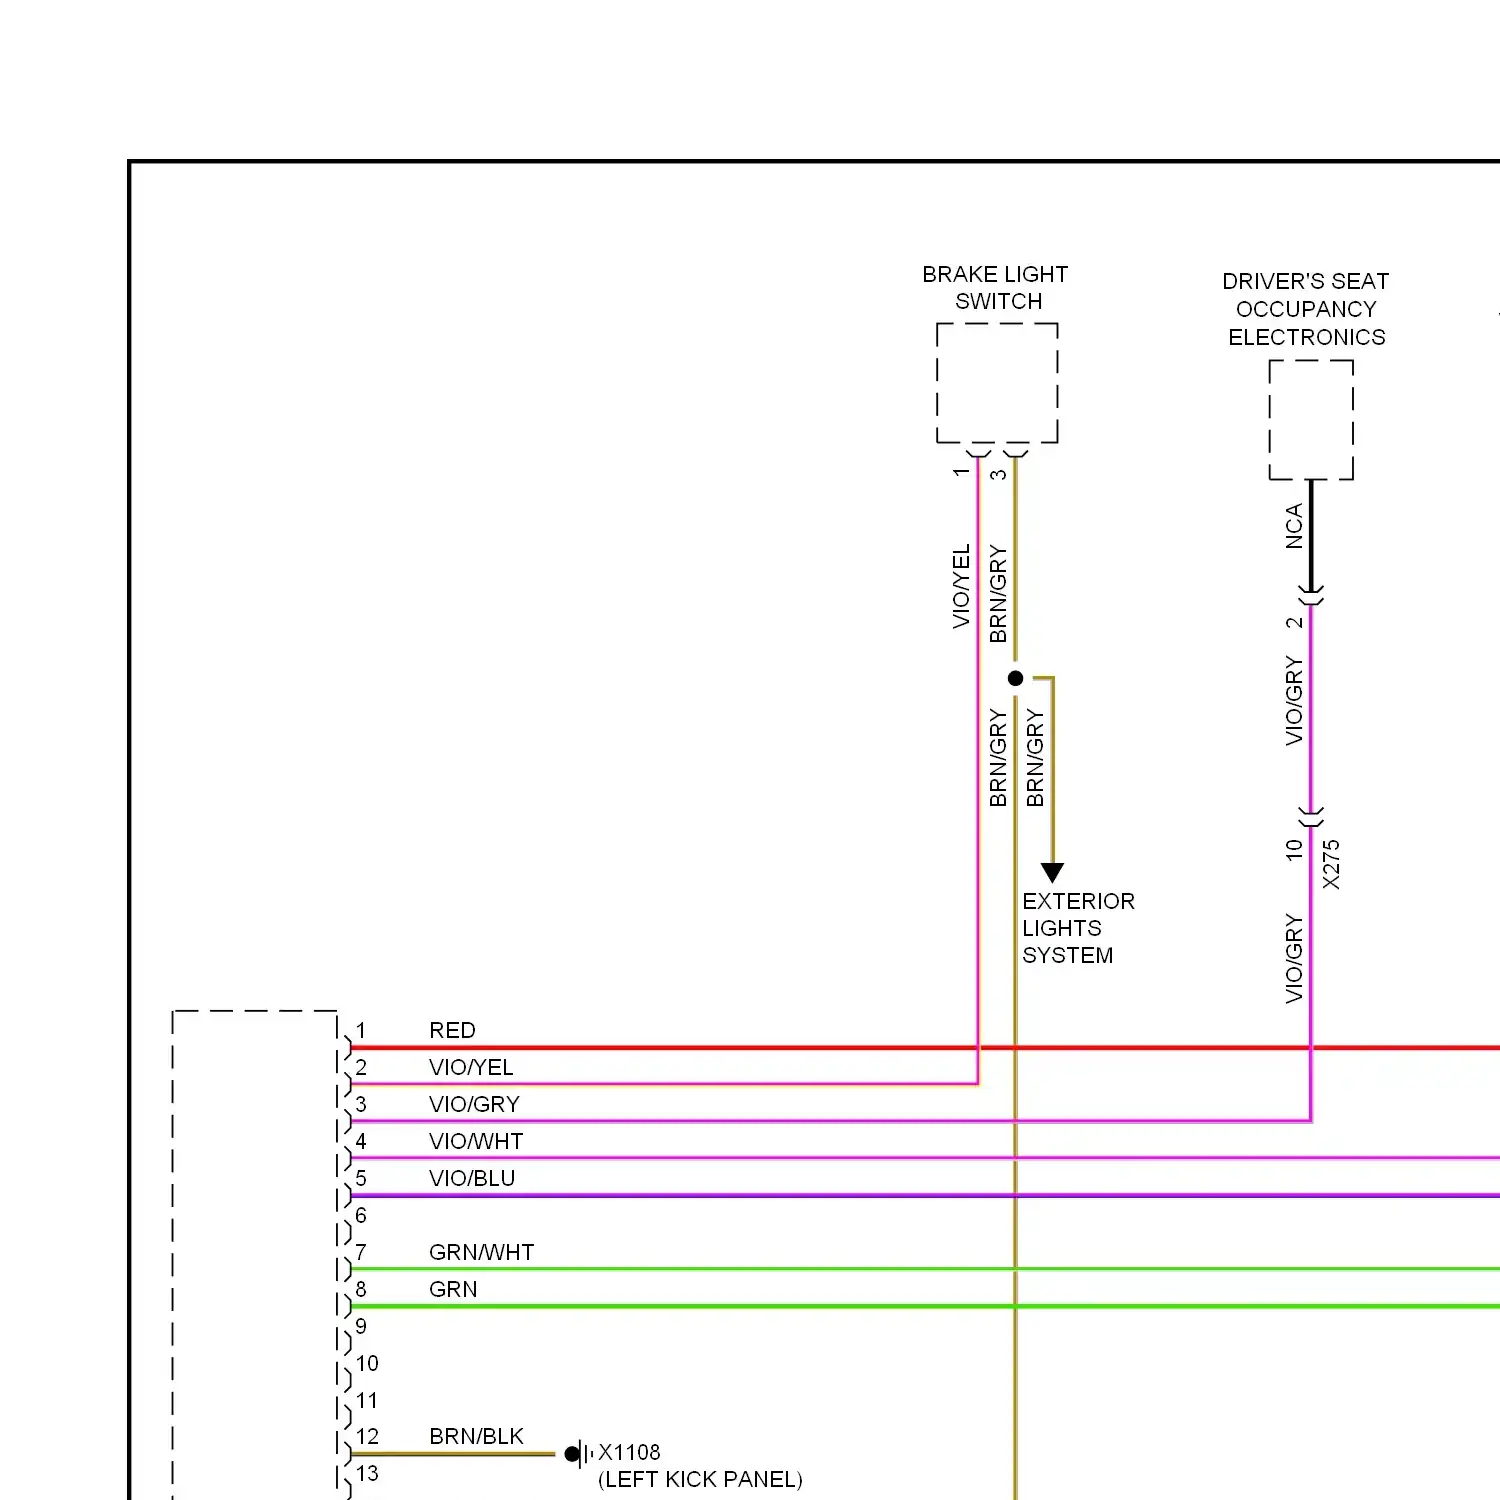
Task: Click the X1108 ground label
Action: pos(629,1452)
